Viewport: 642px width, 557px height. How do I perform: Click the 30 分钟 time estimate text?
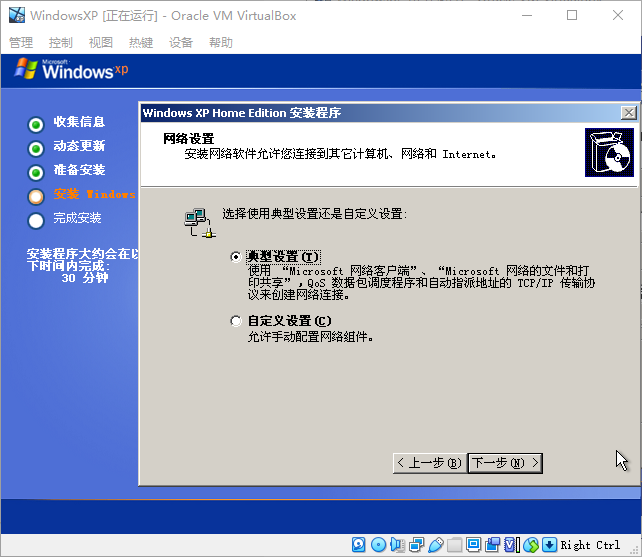[x=85, y=278]
